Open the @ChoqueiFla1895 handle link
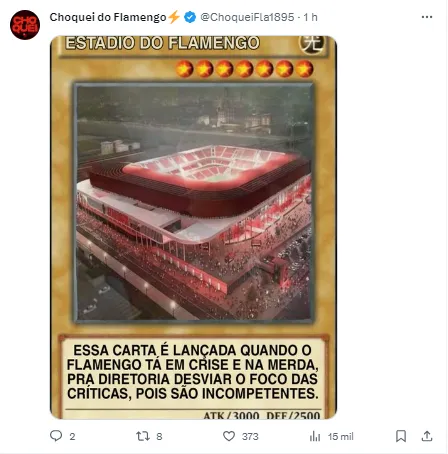 pyautogui.click(x=247, y=17)
